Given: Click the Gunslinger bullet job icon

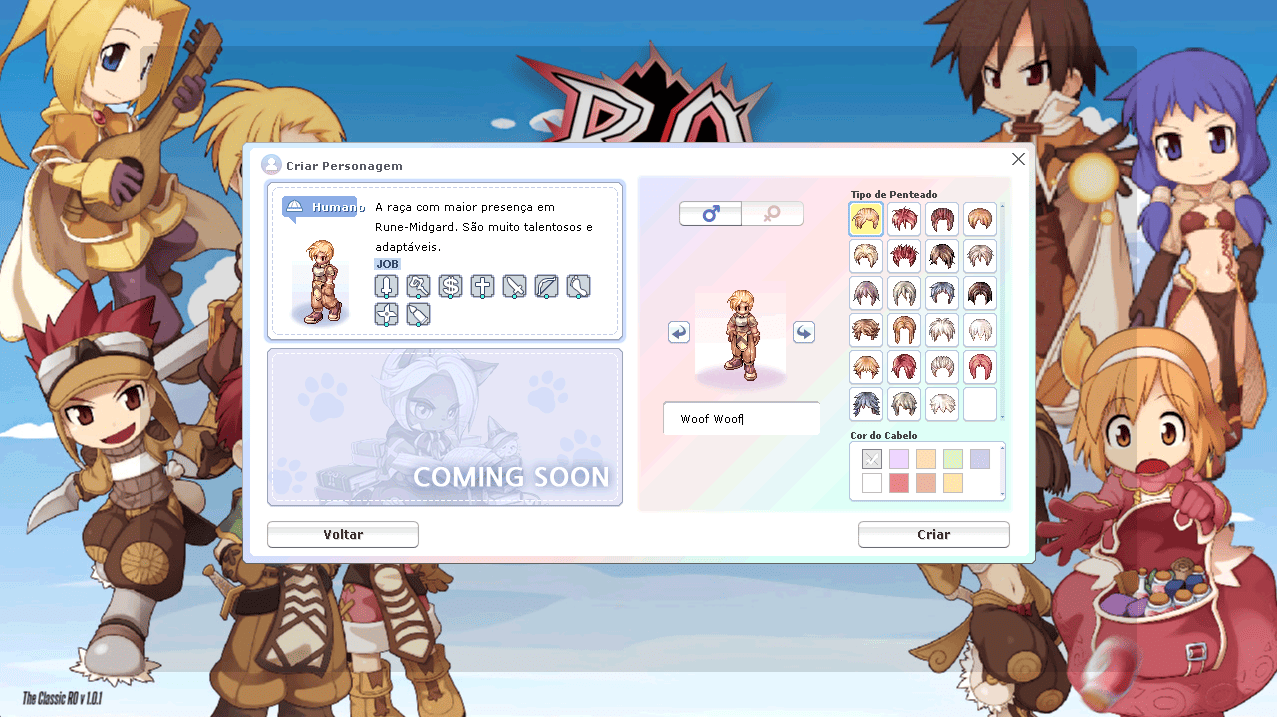Looking at the screenshot, I should coord(419,315).
